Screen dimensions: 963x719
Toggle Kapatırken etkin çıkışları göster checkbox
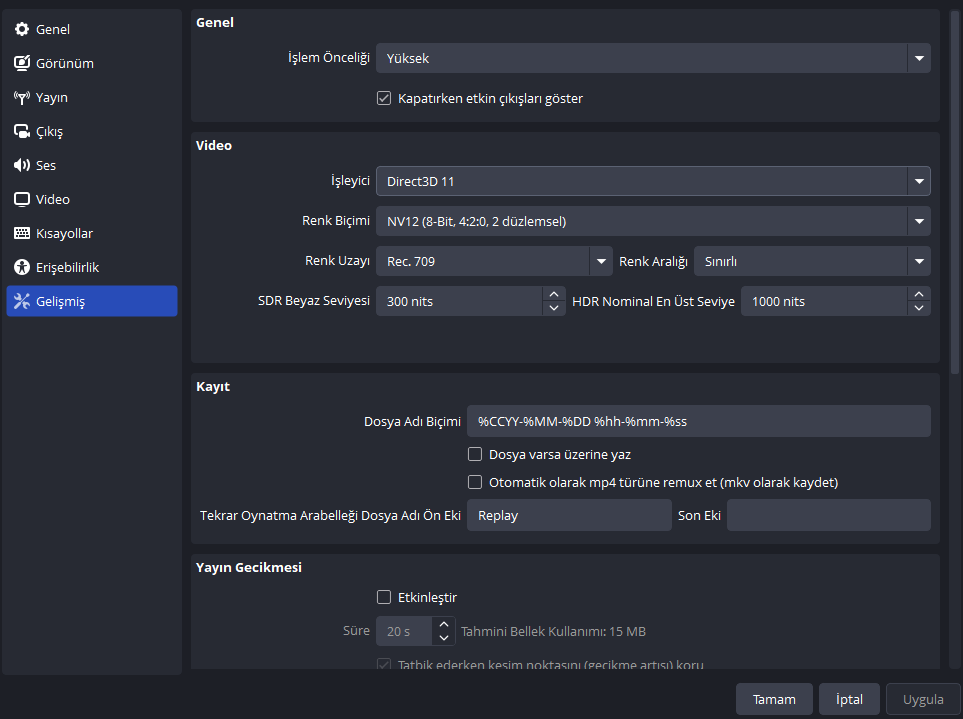pos(384,99)
